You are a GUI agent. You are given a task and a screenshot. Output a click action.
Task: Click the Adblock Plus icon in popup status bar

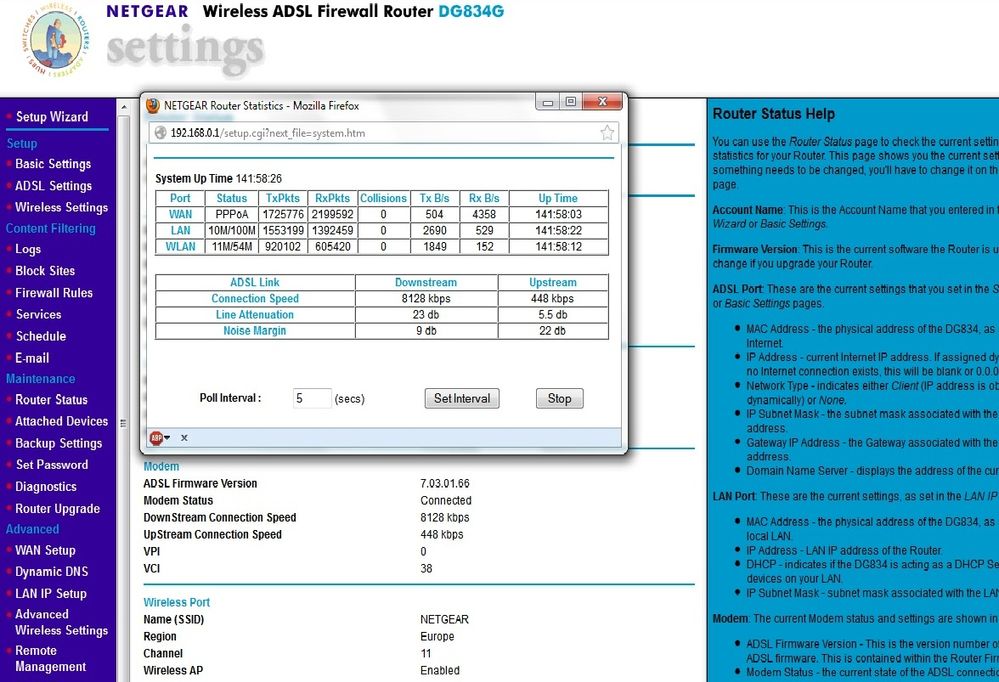pyautogui.click(x=156, y=438)
